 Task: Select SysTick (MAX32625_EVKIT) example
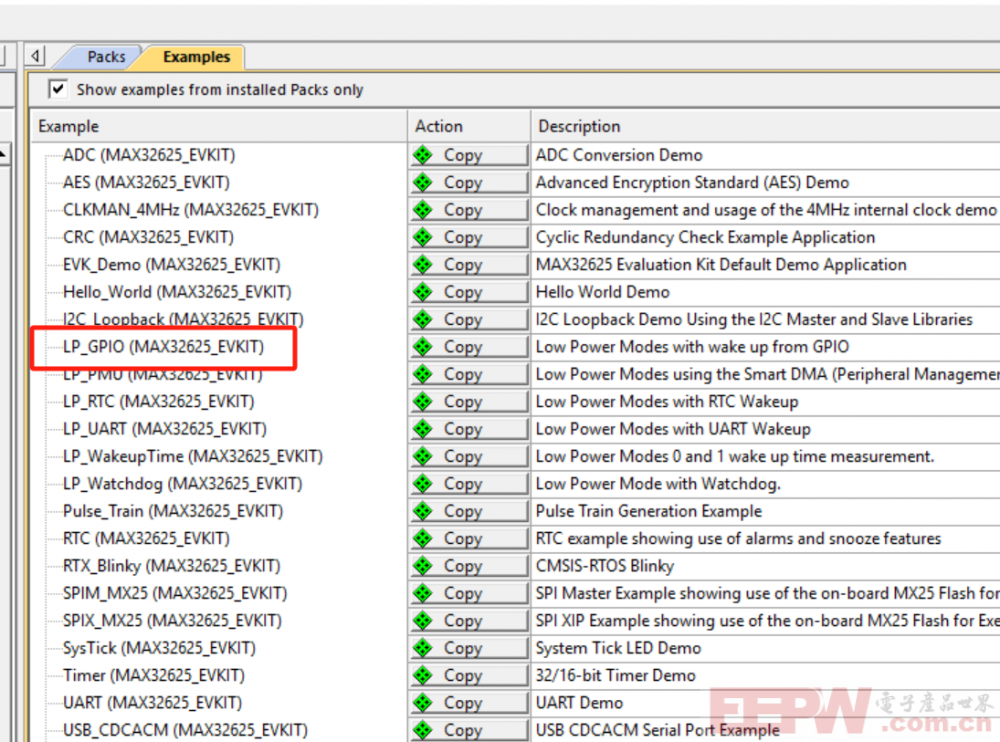(x=159, y=648)
